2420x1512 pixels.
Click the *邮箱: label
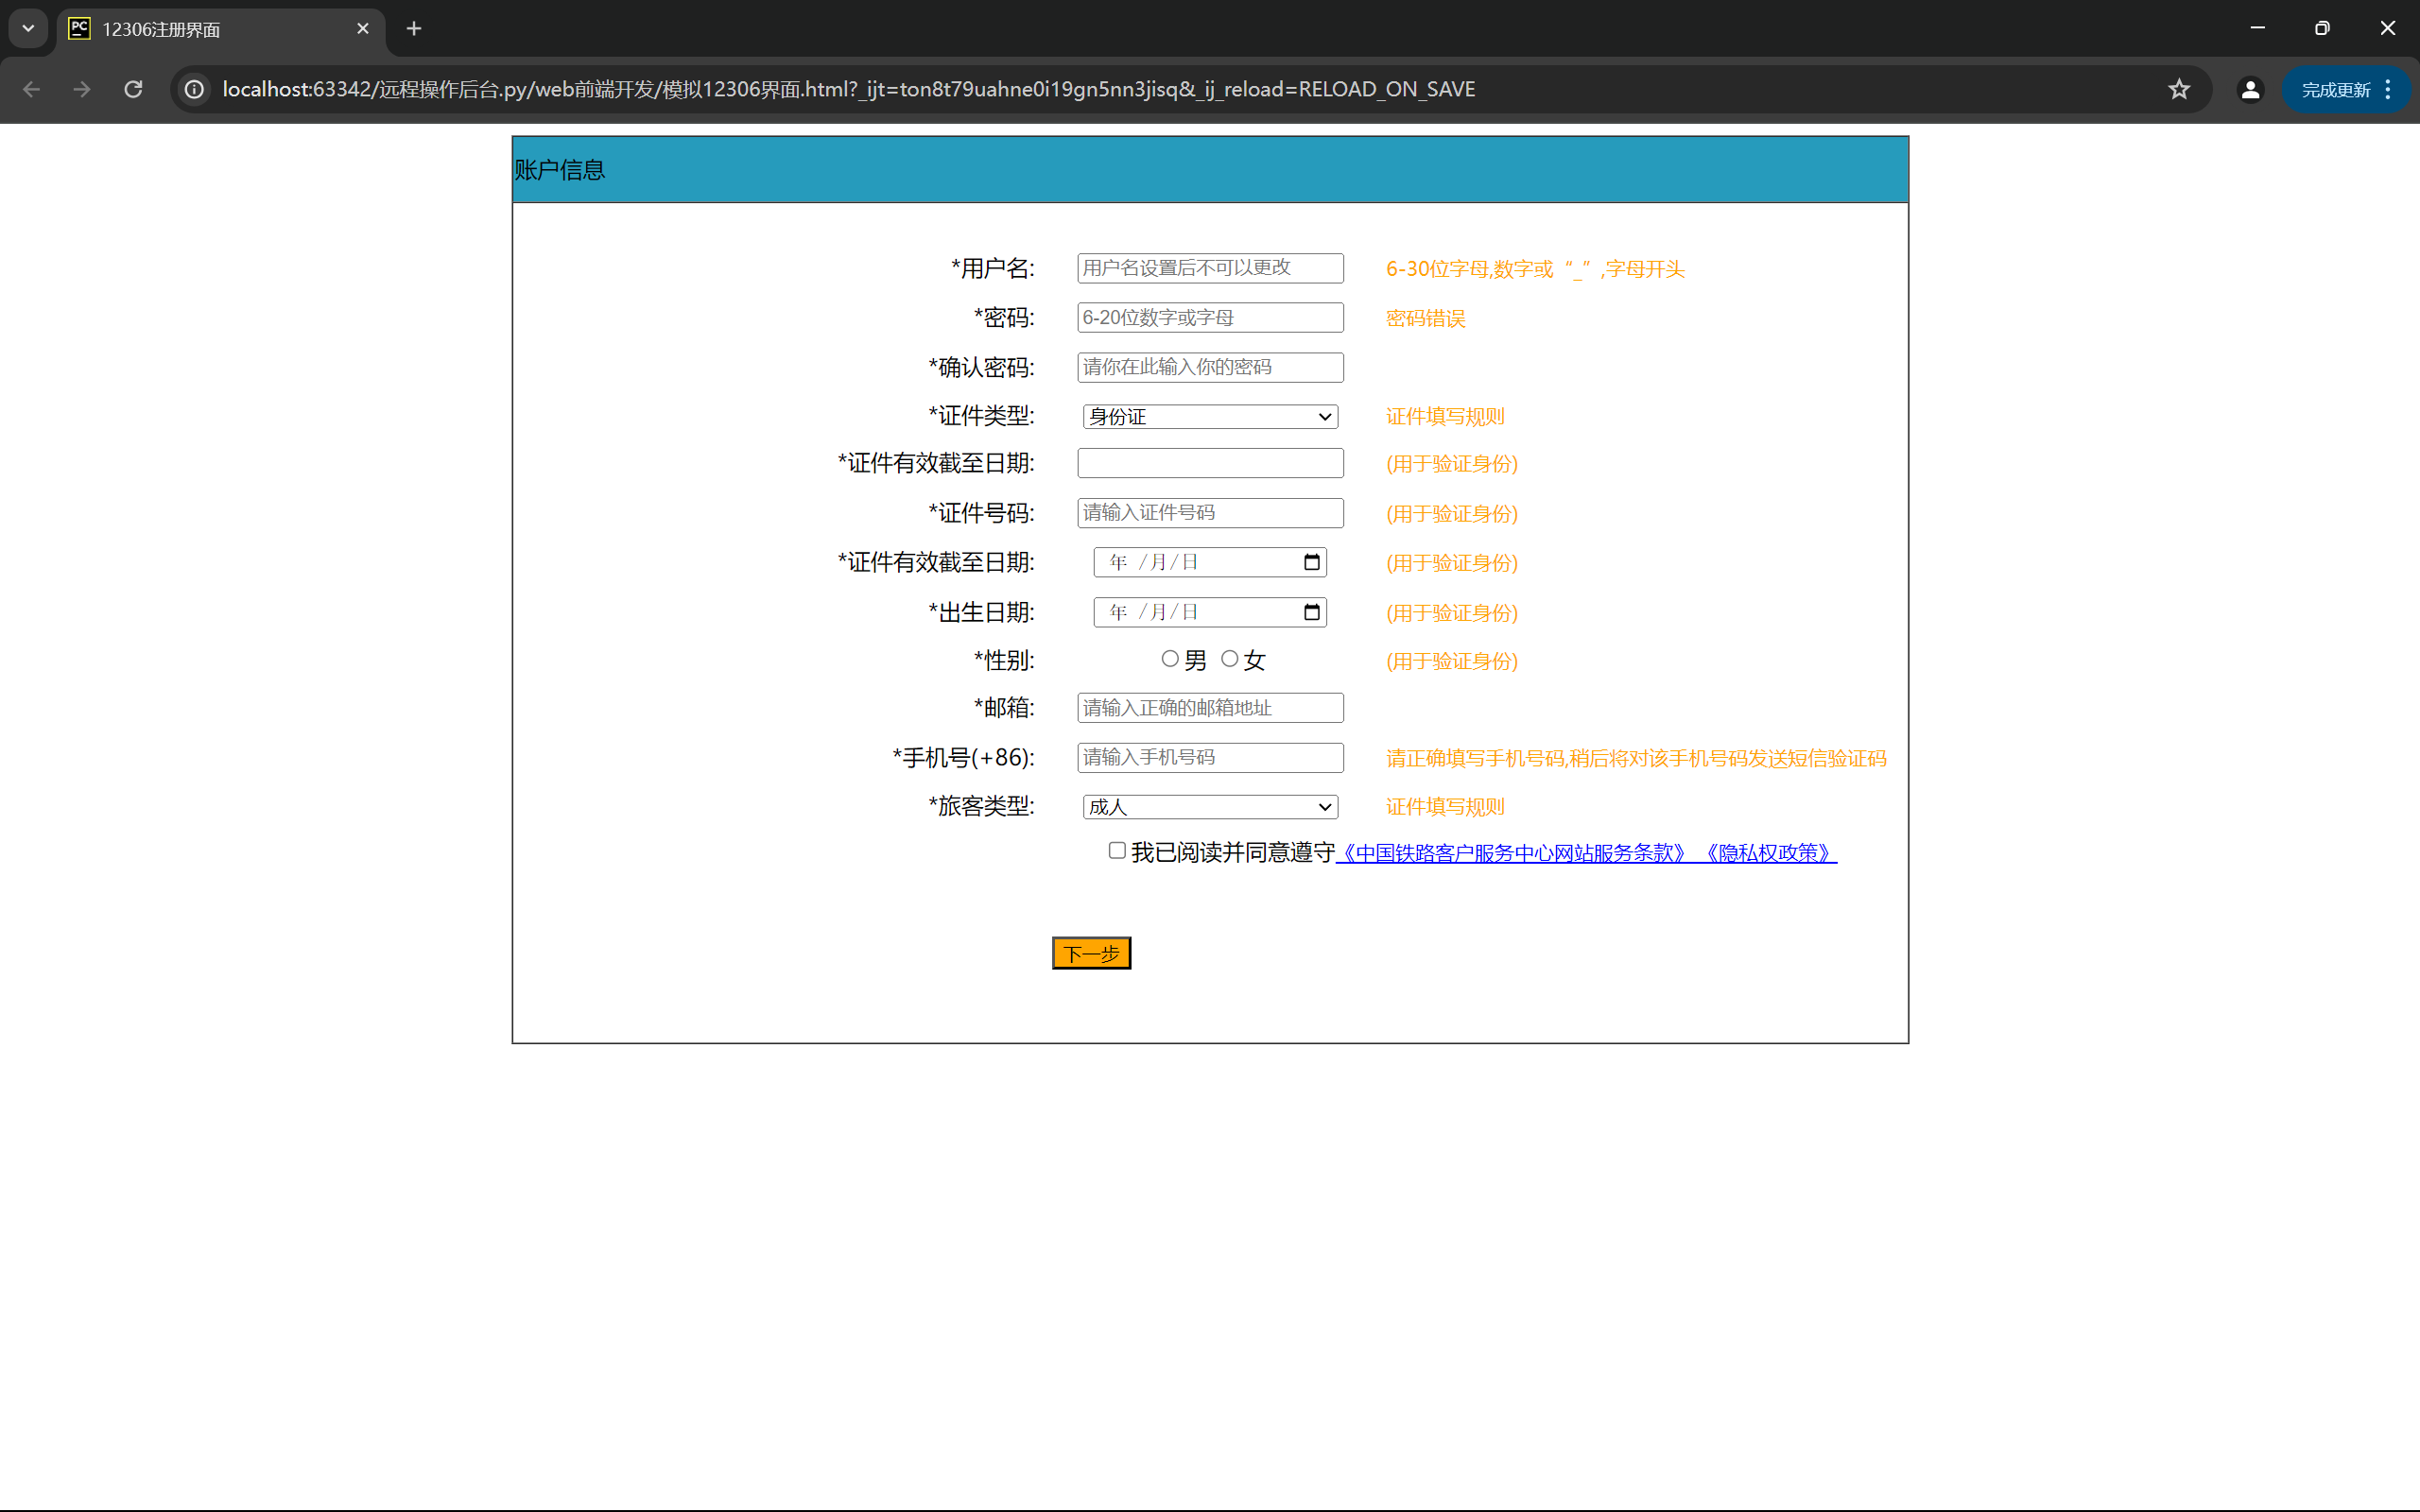[x=1004, y=708]
